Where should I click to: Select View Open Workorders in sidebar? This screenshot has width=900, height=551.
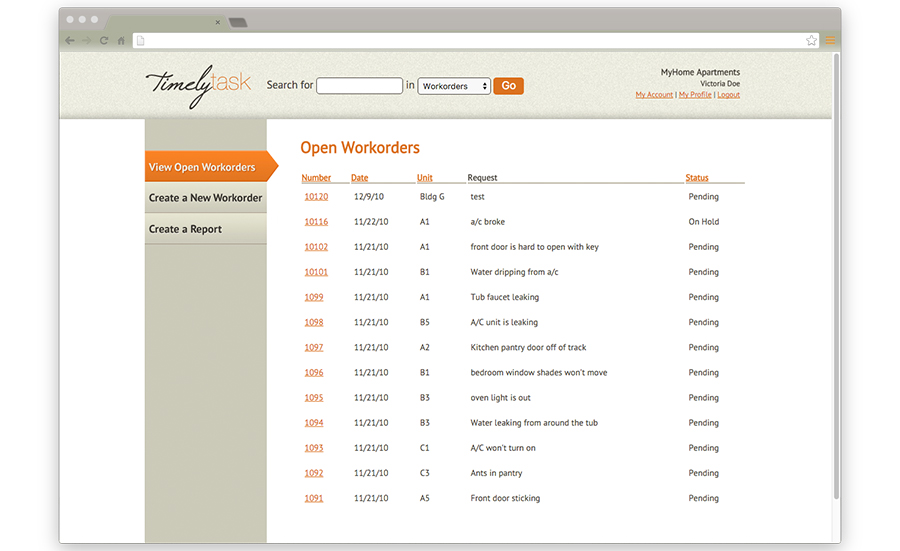pos(203,167)
